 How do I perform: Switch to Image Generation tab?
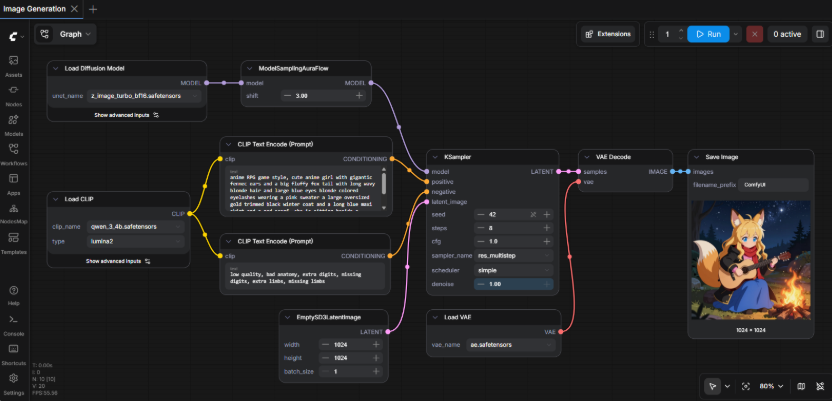(x=34, y=9)
